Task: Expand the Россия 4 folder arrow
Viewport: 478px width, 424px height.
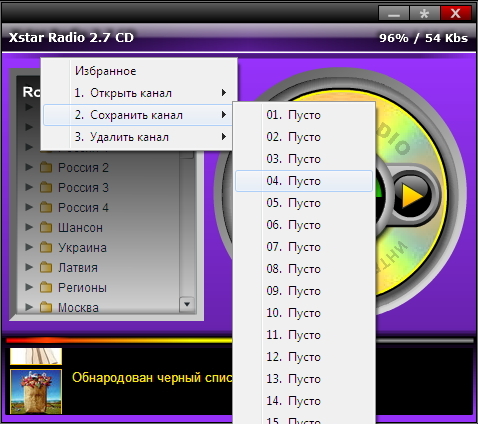Action: coord(29,207)
